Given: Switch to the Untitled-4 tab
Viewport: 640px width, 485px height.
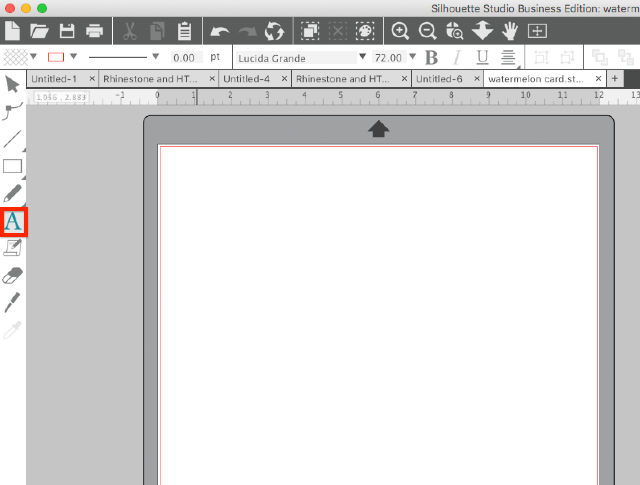Looking at the screenshot, I should (x=247, y=79).
